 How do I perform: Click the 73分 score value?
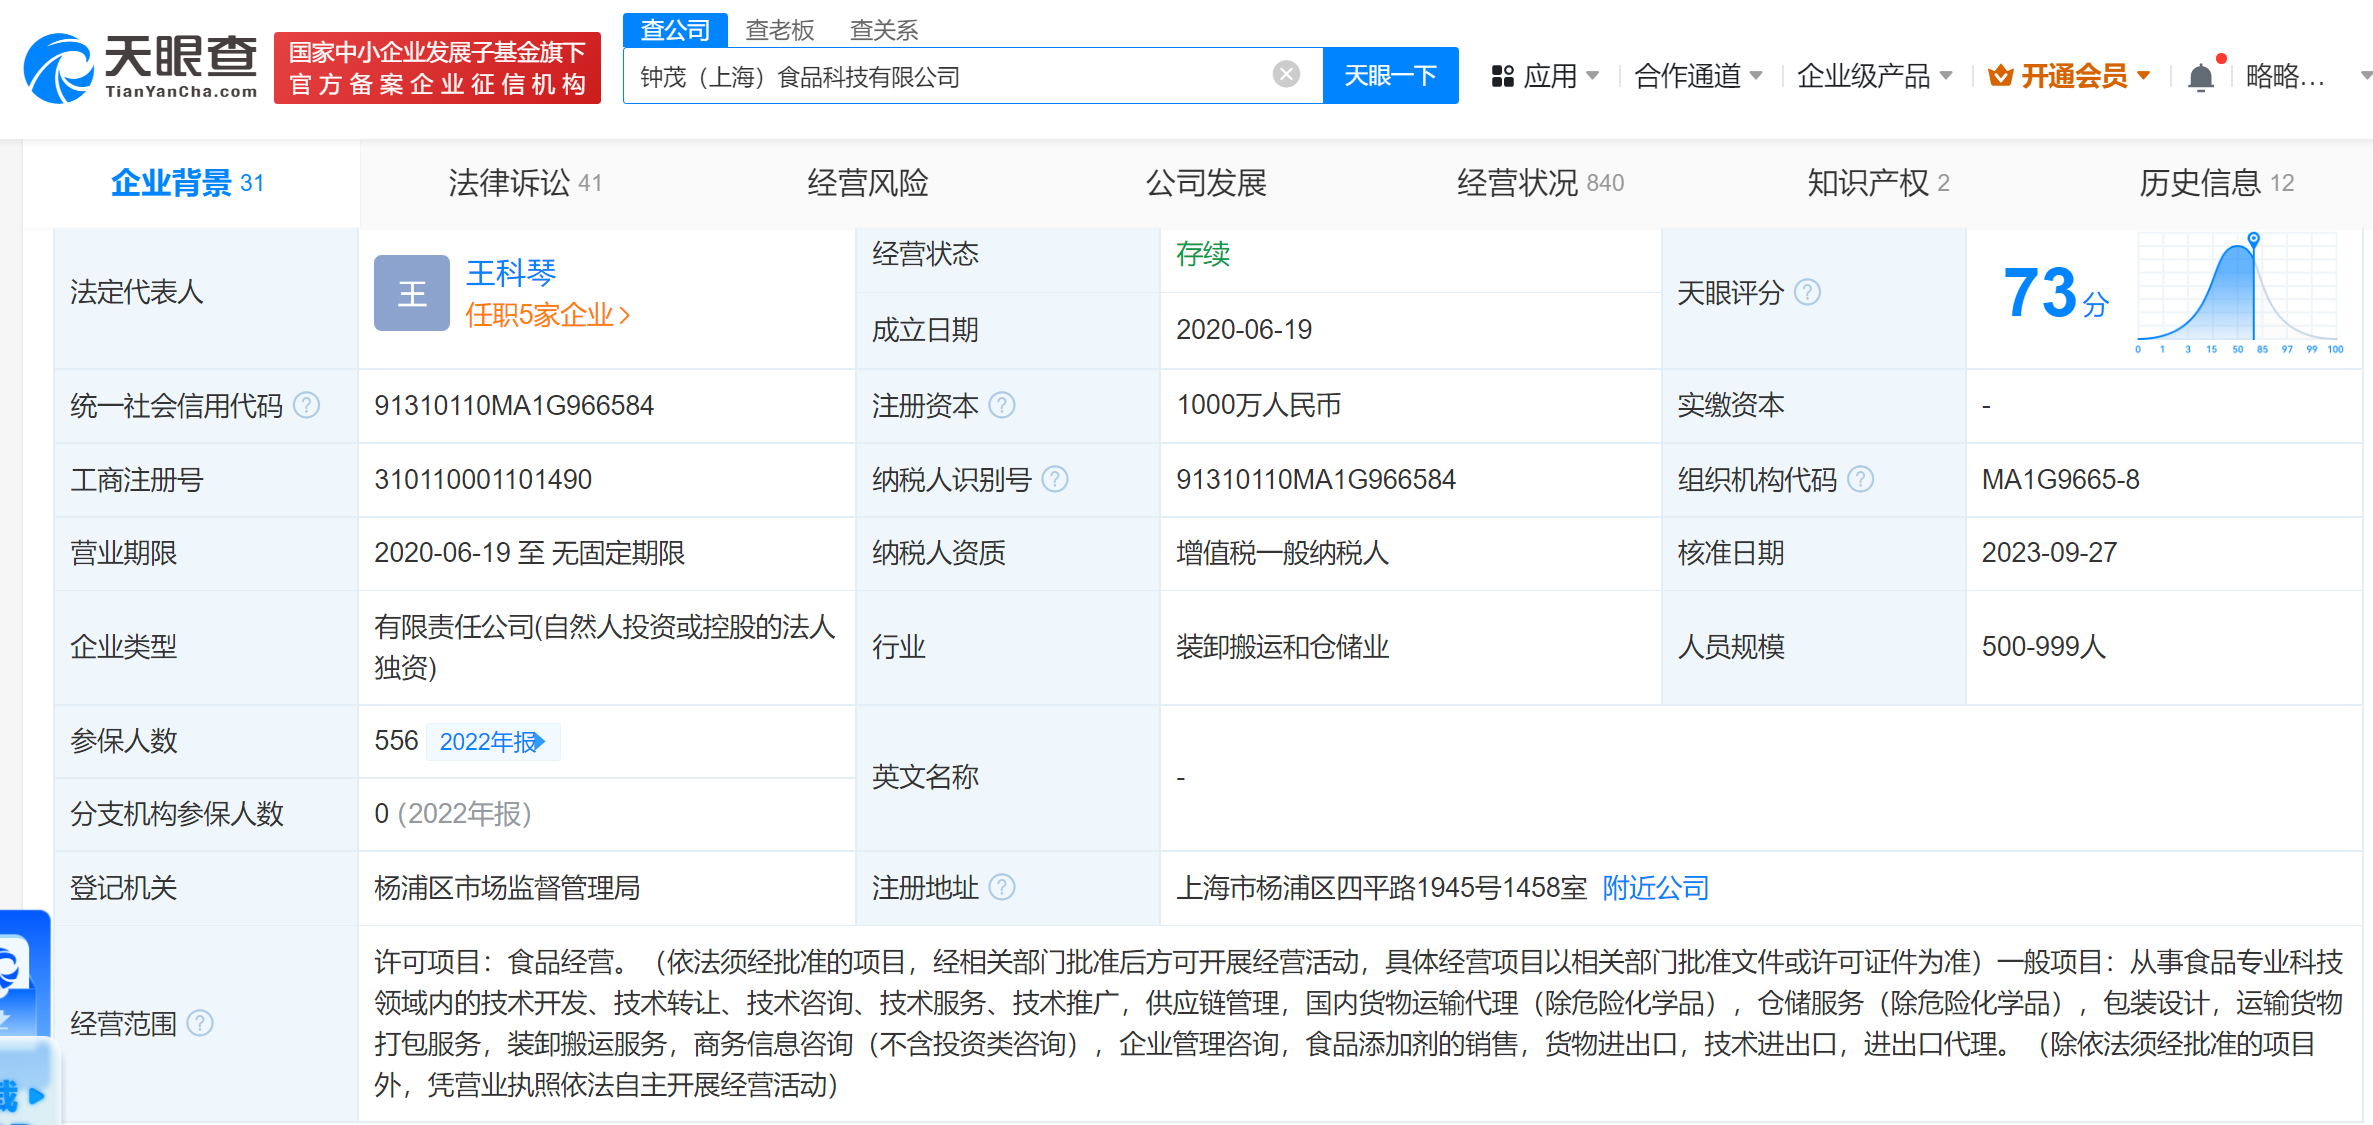coord(2055,293)
